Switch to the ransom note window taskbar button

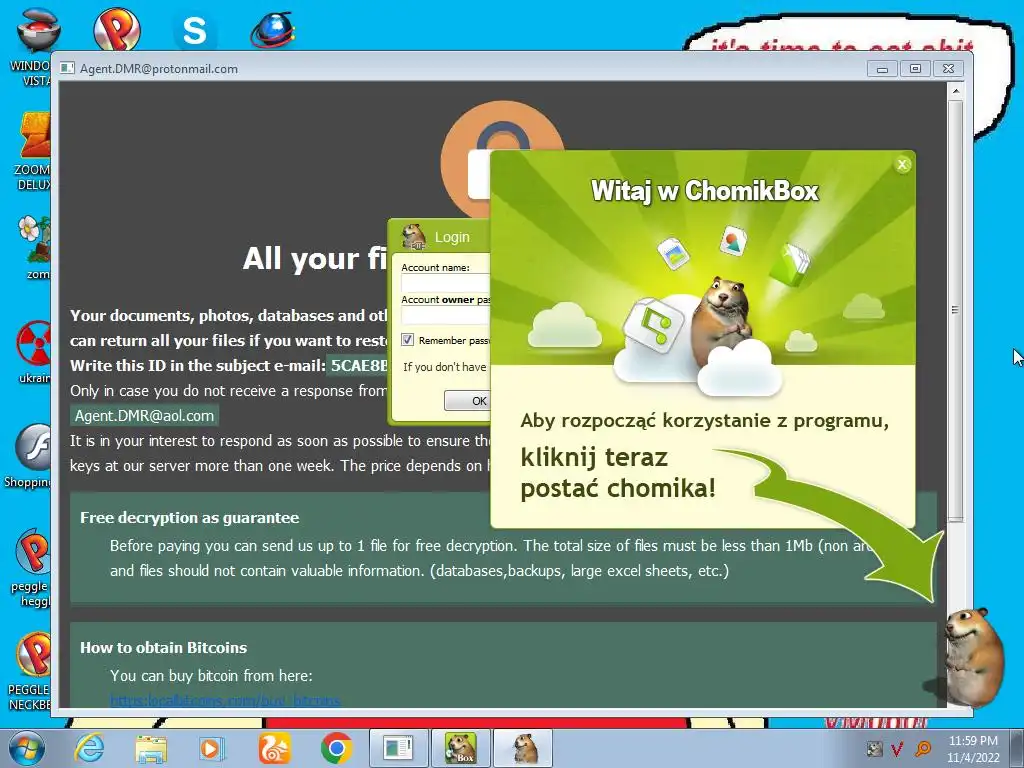click(x=398, y=748)
